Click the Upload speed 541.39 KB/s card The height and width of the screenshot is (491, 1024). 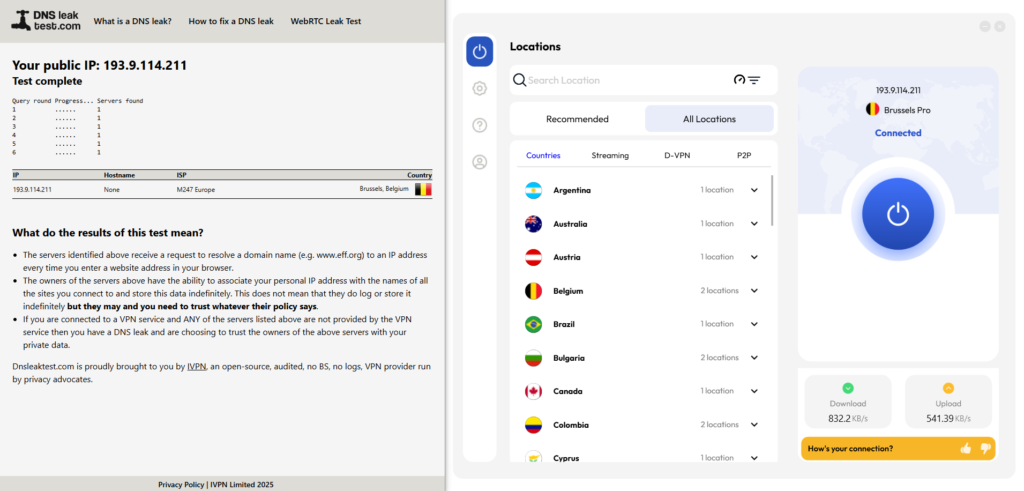pyautogui.click(x=948, y=402)
